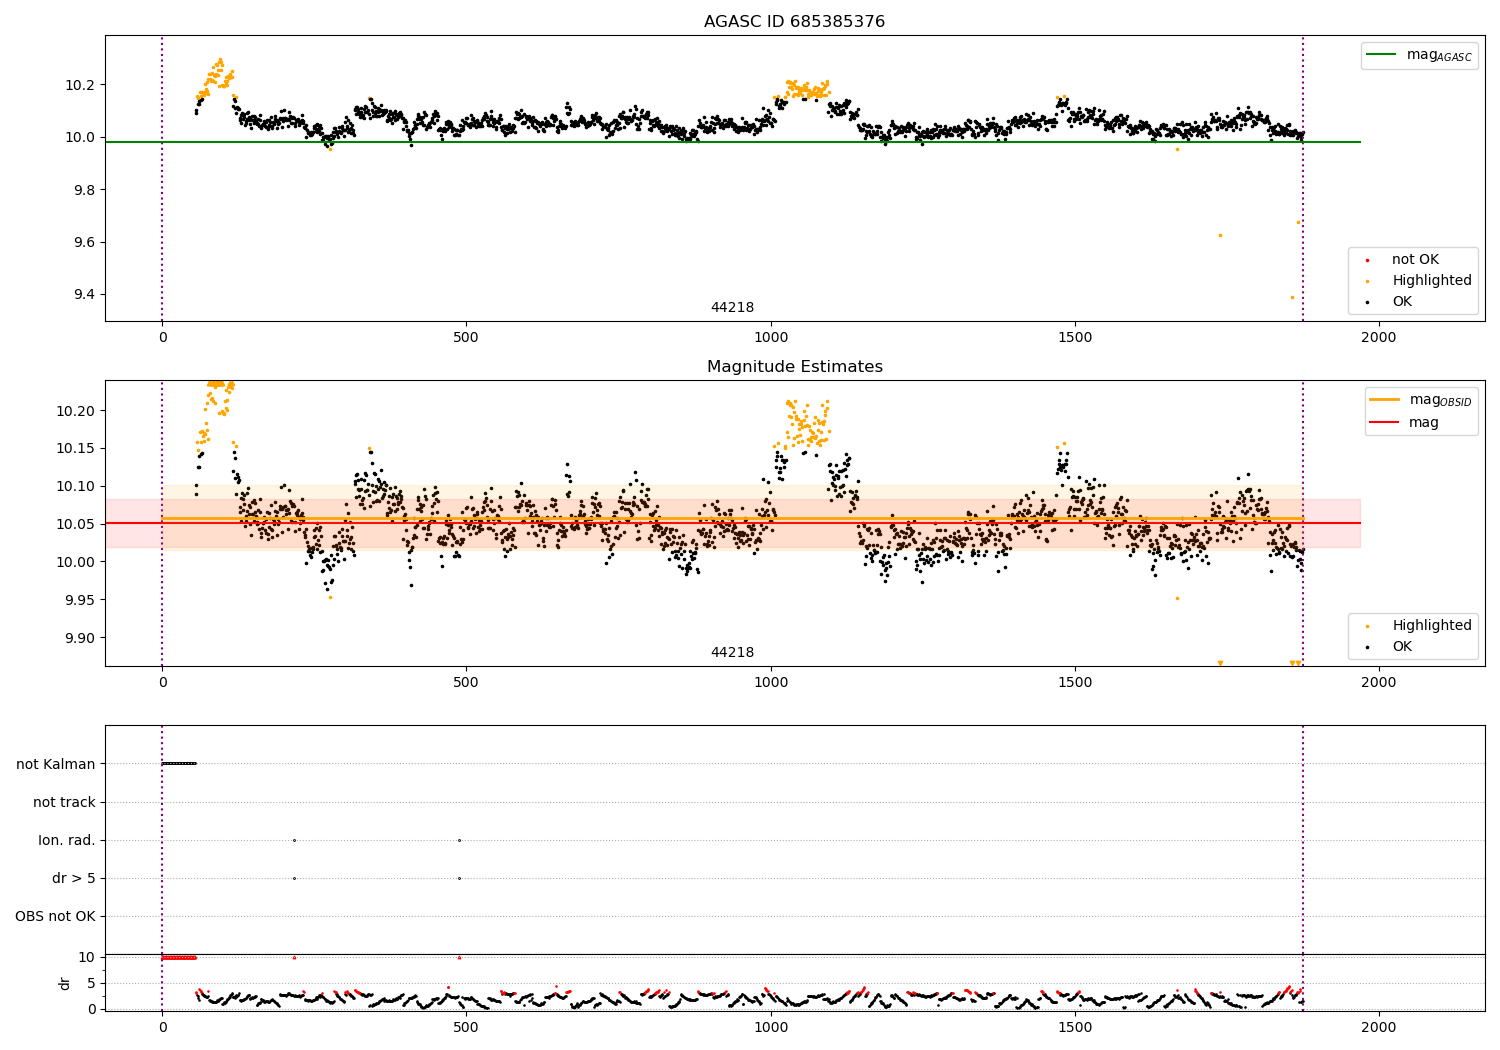Click the 'Ion. rad.' row label
The width and height of the screenshot is (1500, 1050).
(x=67, y=841)
